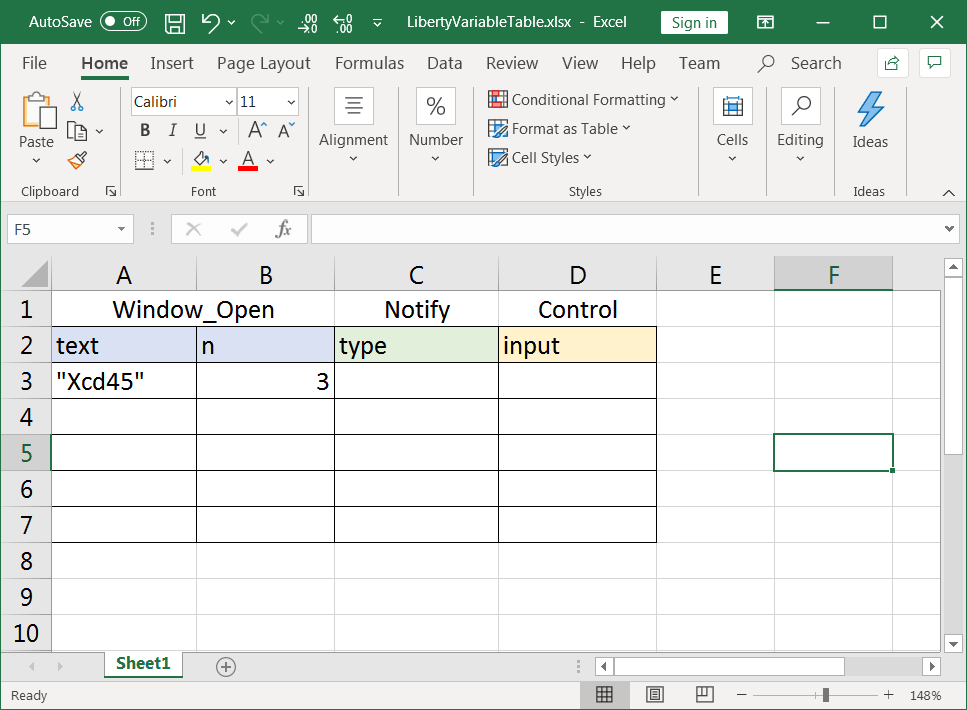Open the Comments pane icon

coord(934,63)
